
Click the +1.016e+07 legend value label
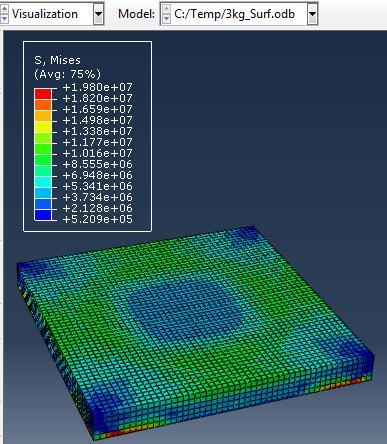(97, 153)
